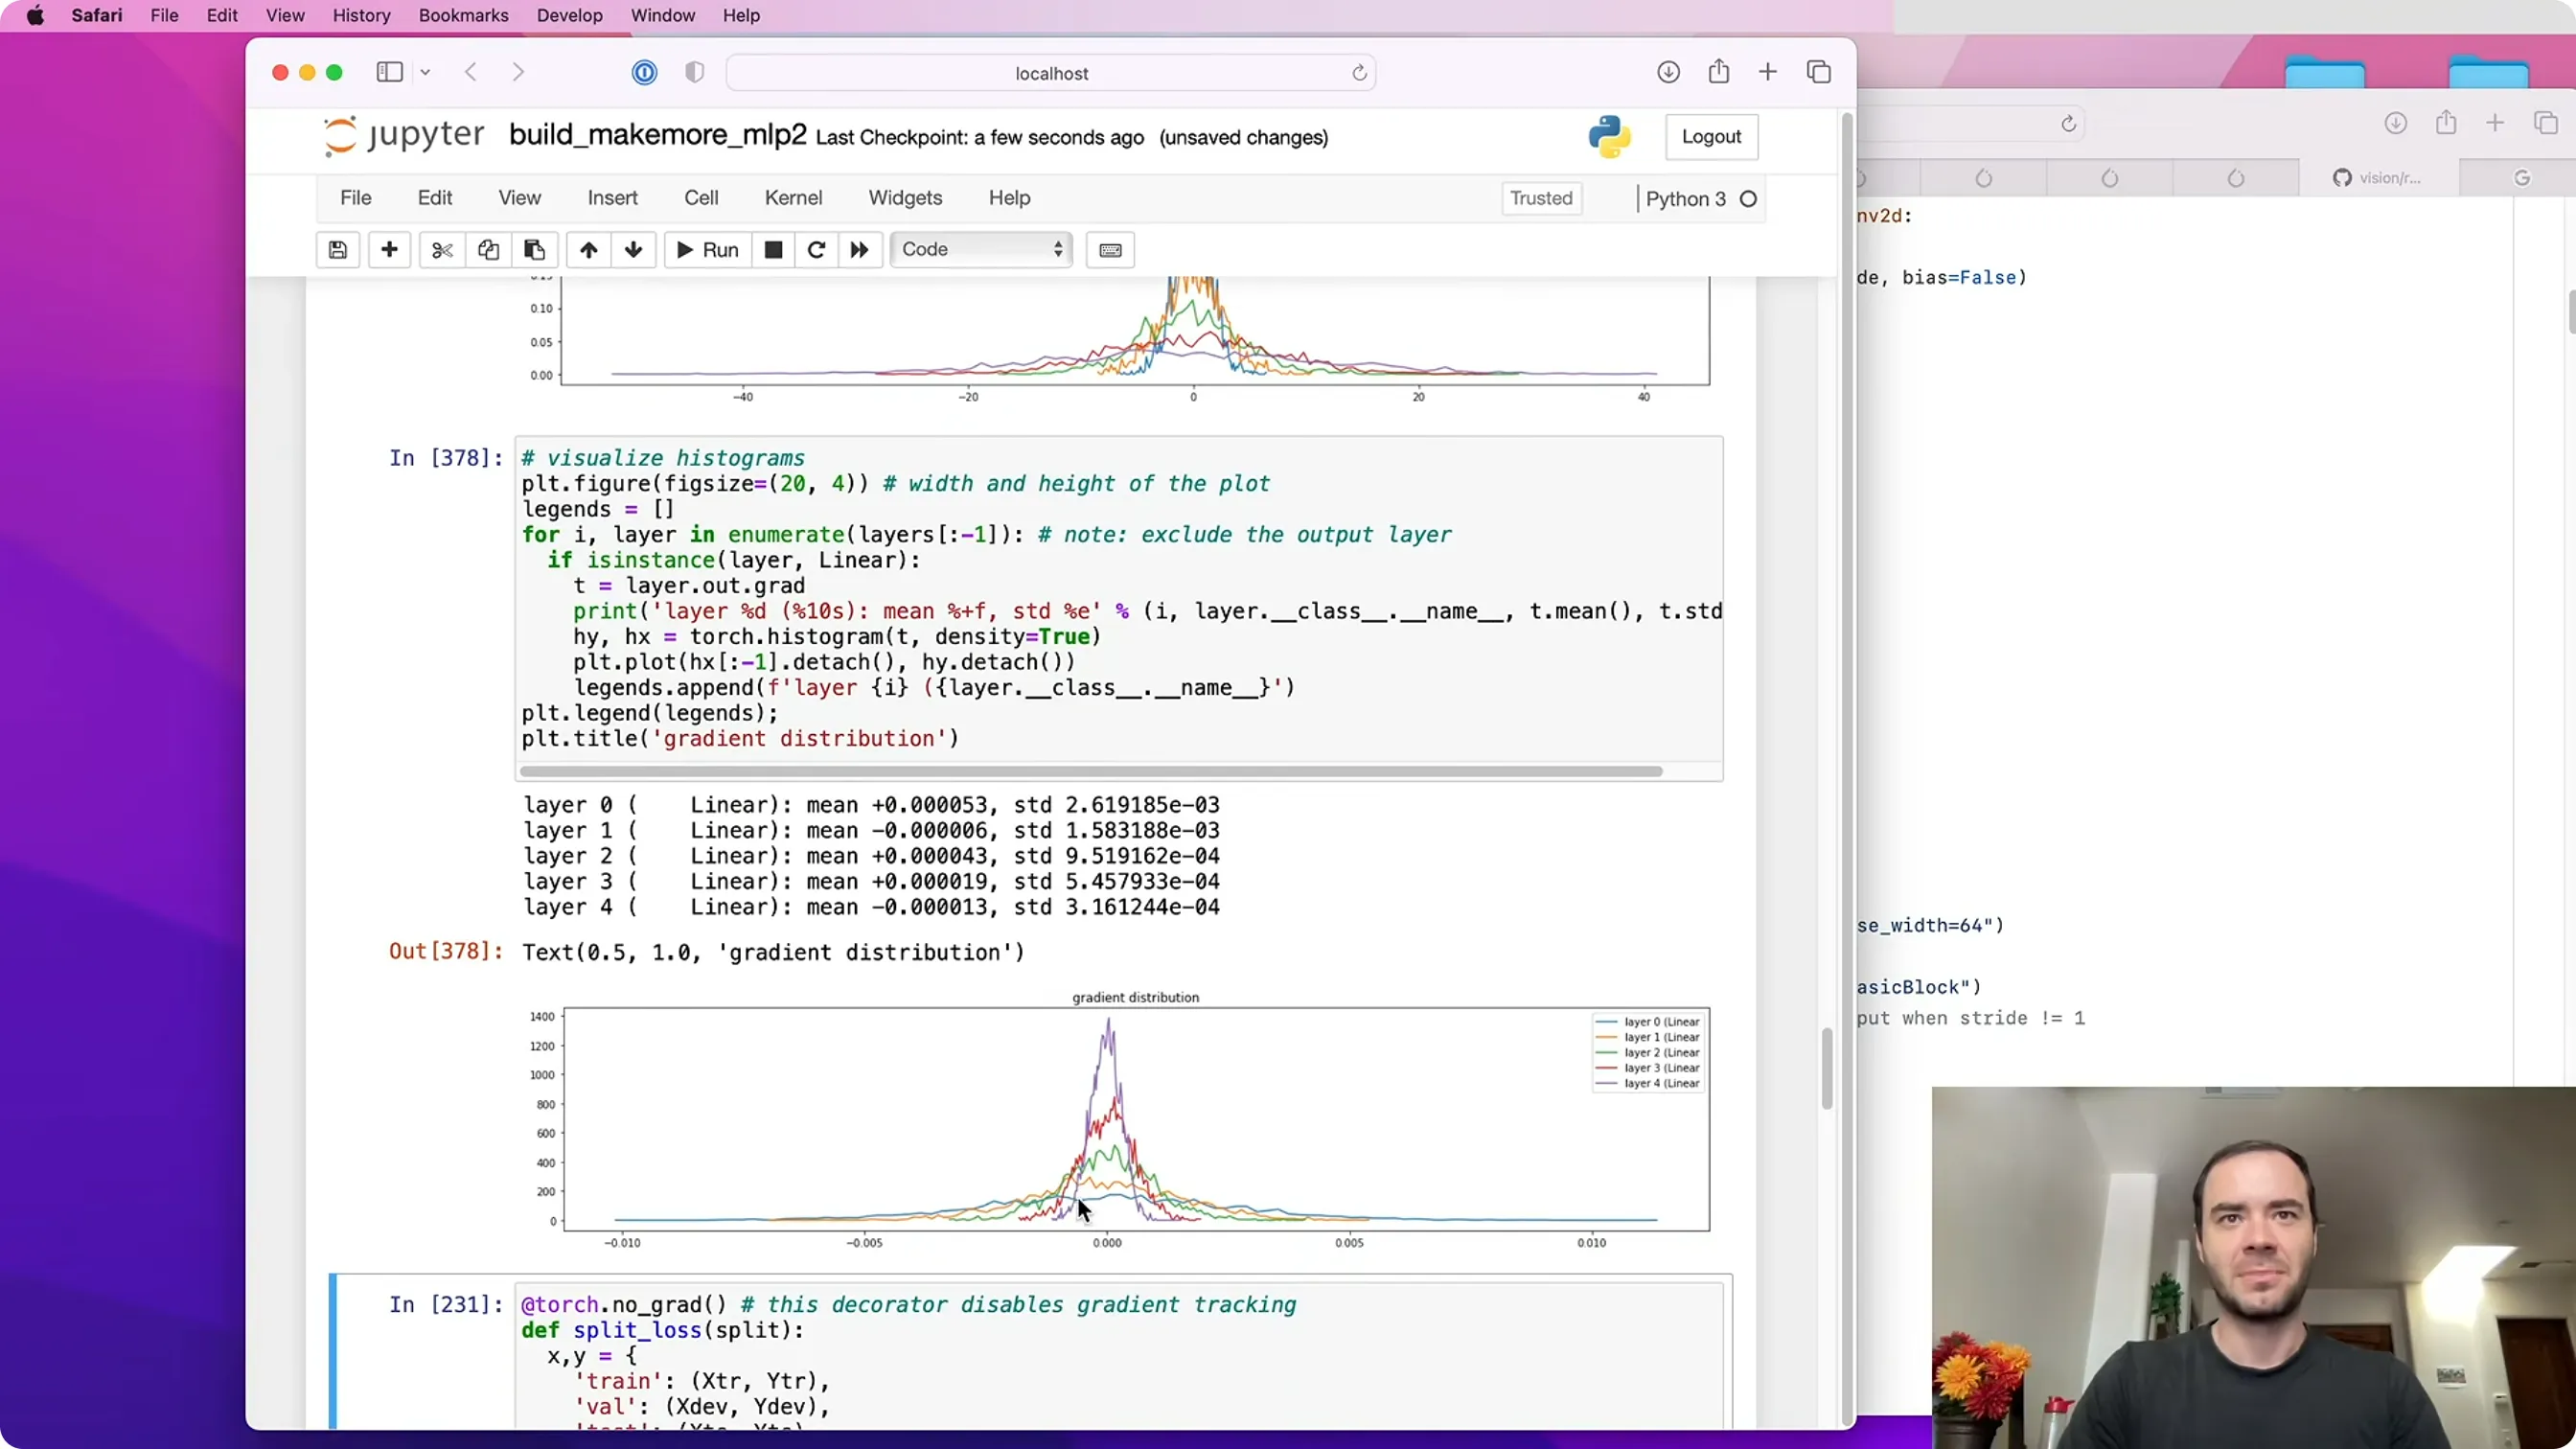Open the Jupyter View menu
This screenshot has height=1449, width=2576.
[520, 198]
